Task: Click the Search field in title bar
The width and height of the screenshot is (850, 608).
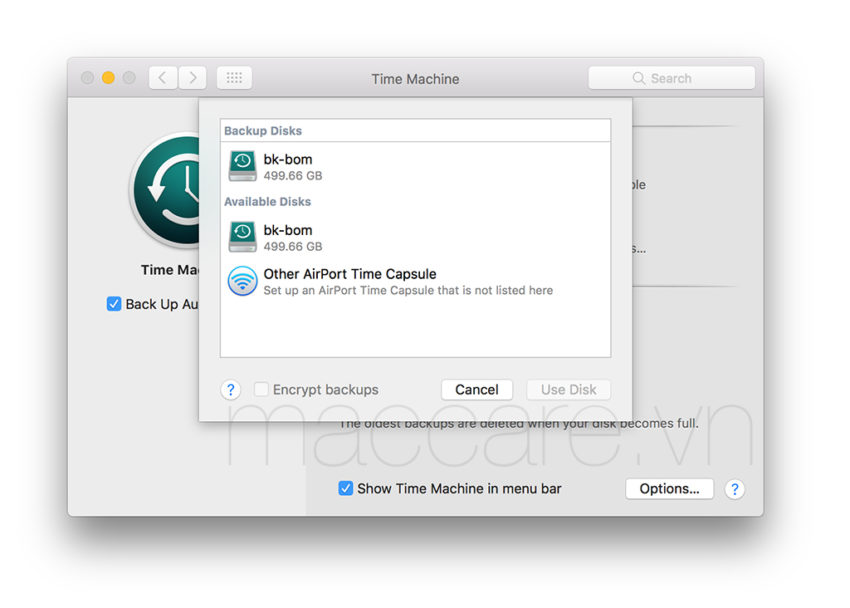Action: coord(671,78)
